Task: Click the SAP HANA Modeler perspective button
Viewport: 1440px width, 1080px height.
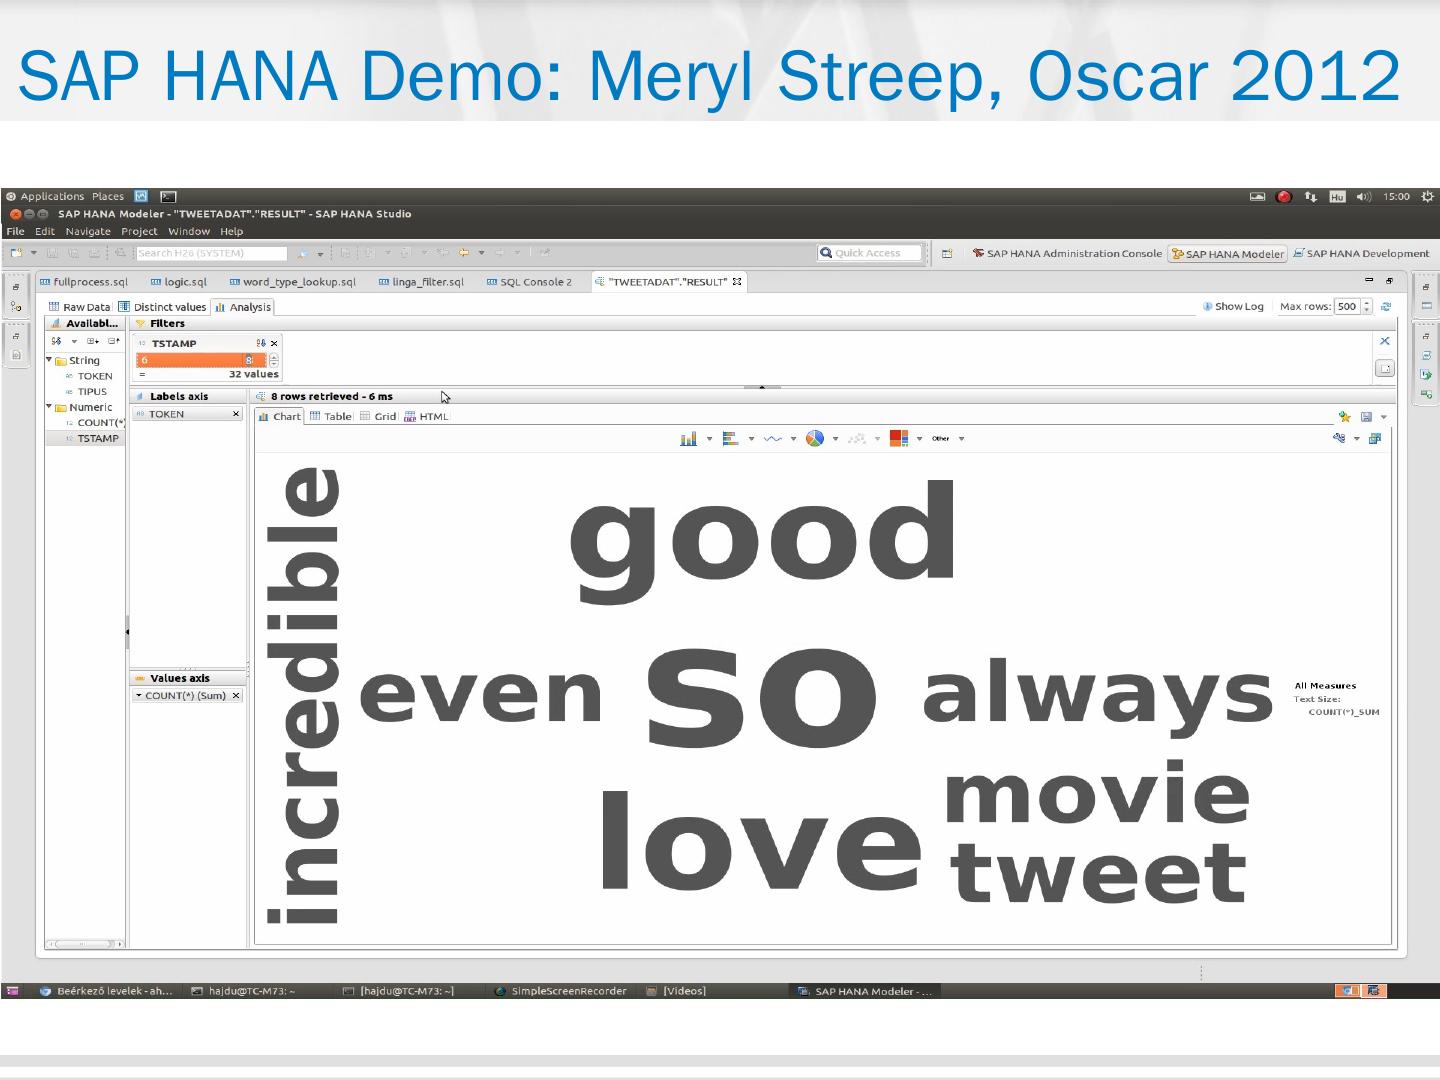Action: [x=1227, y=254]
